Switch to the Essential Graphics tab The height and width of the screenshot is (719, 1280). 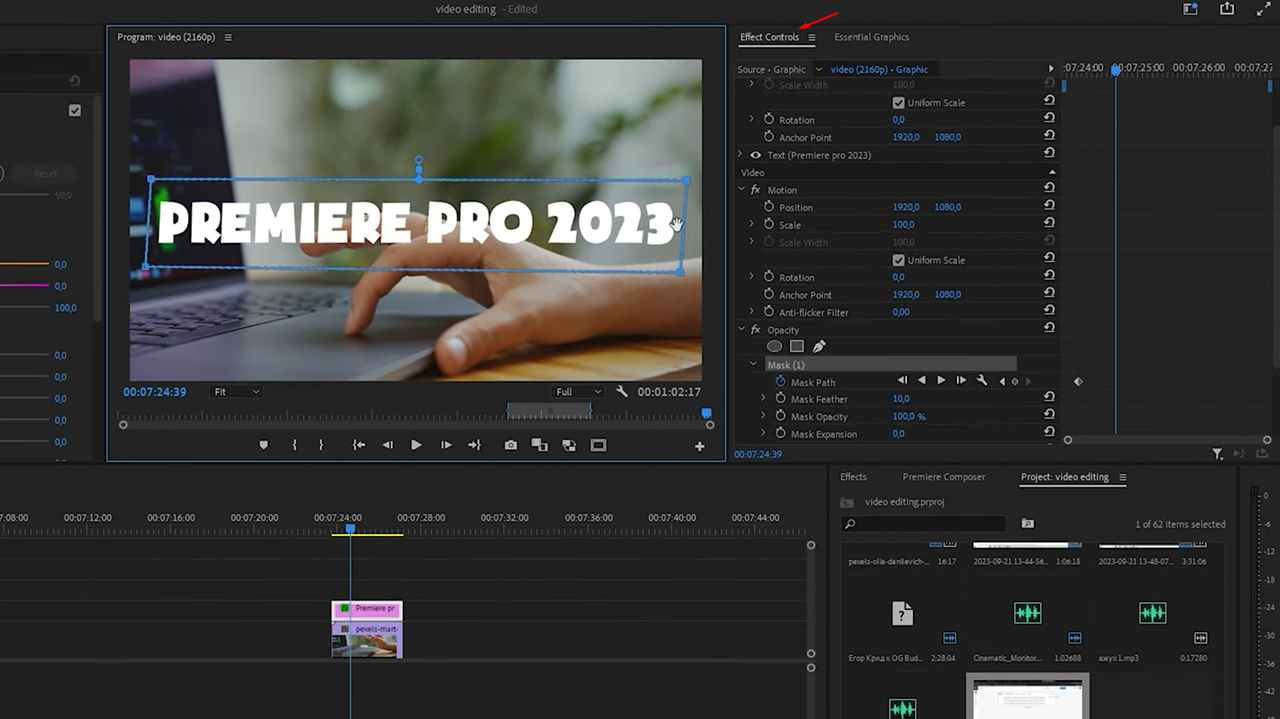(x=871, y=37)
